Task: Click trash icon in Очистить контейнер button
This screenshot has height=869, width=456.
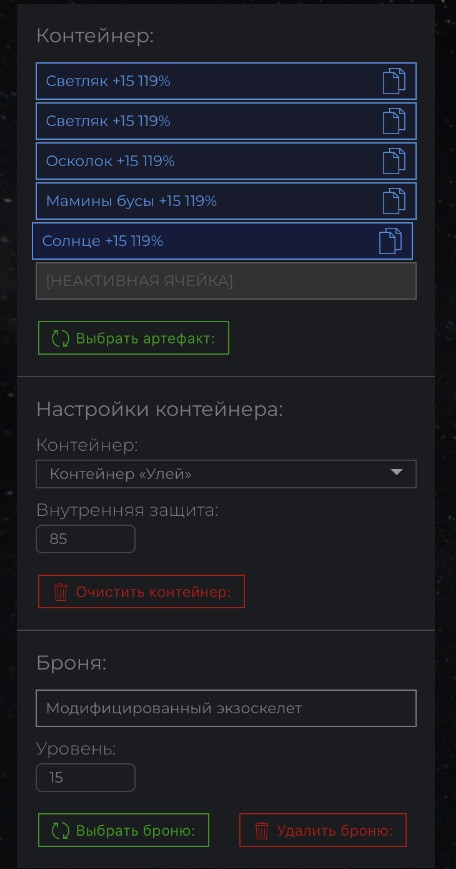Action: point(60,592)
